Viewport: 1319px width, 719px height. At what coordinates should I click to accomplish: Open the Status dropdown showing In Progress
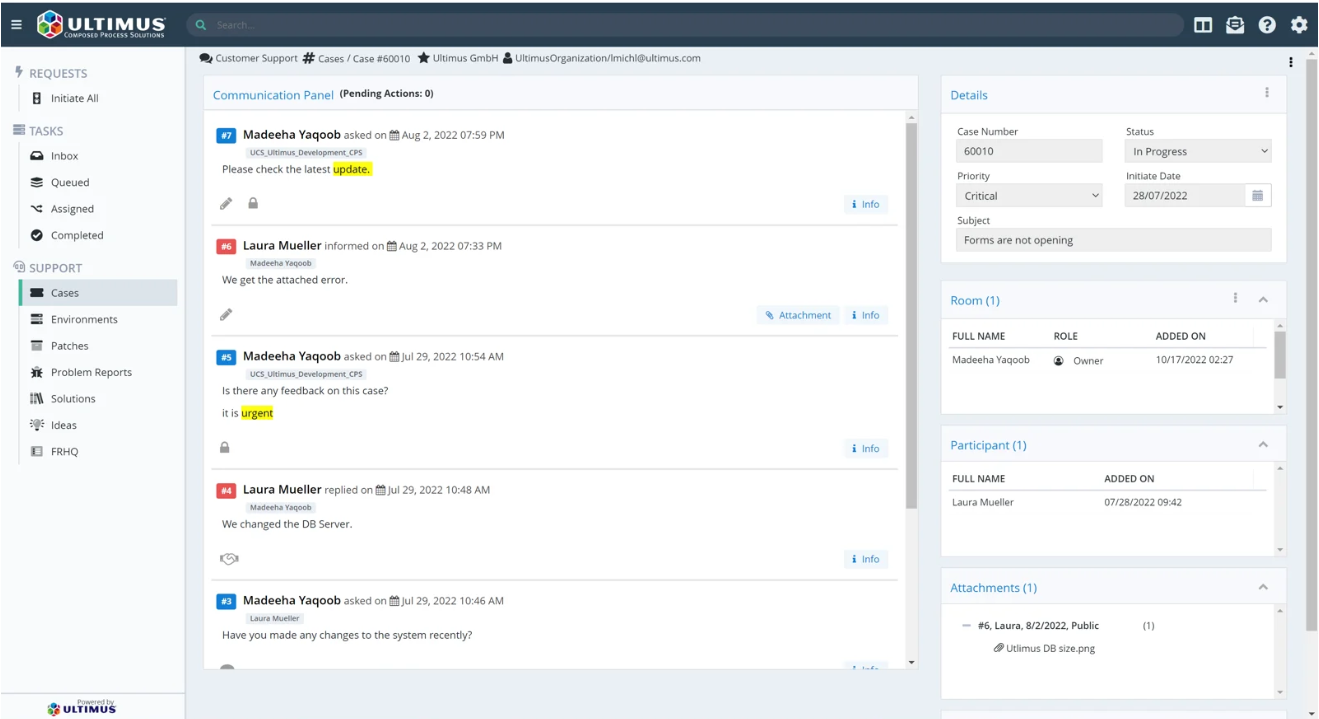(x=1198, y=151)
